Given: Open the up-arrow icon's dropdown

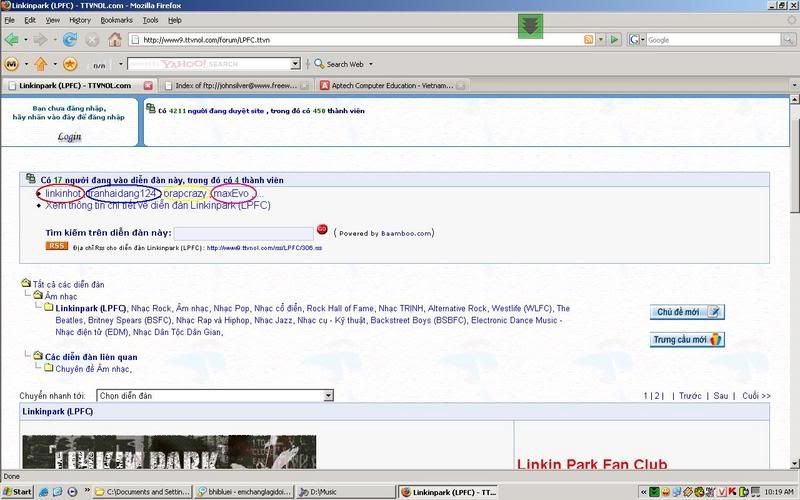Looking at the screenshot, I should coord(55,64).
